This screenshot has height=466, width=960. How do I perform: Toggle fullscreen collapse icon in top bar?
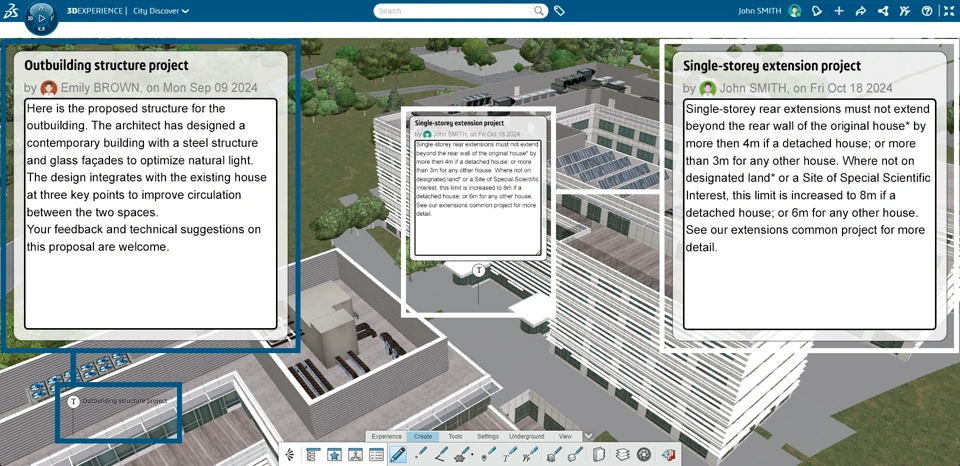pos(948,11)
